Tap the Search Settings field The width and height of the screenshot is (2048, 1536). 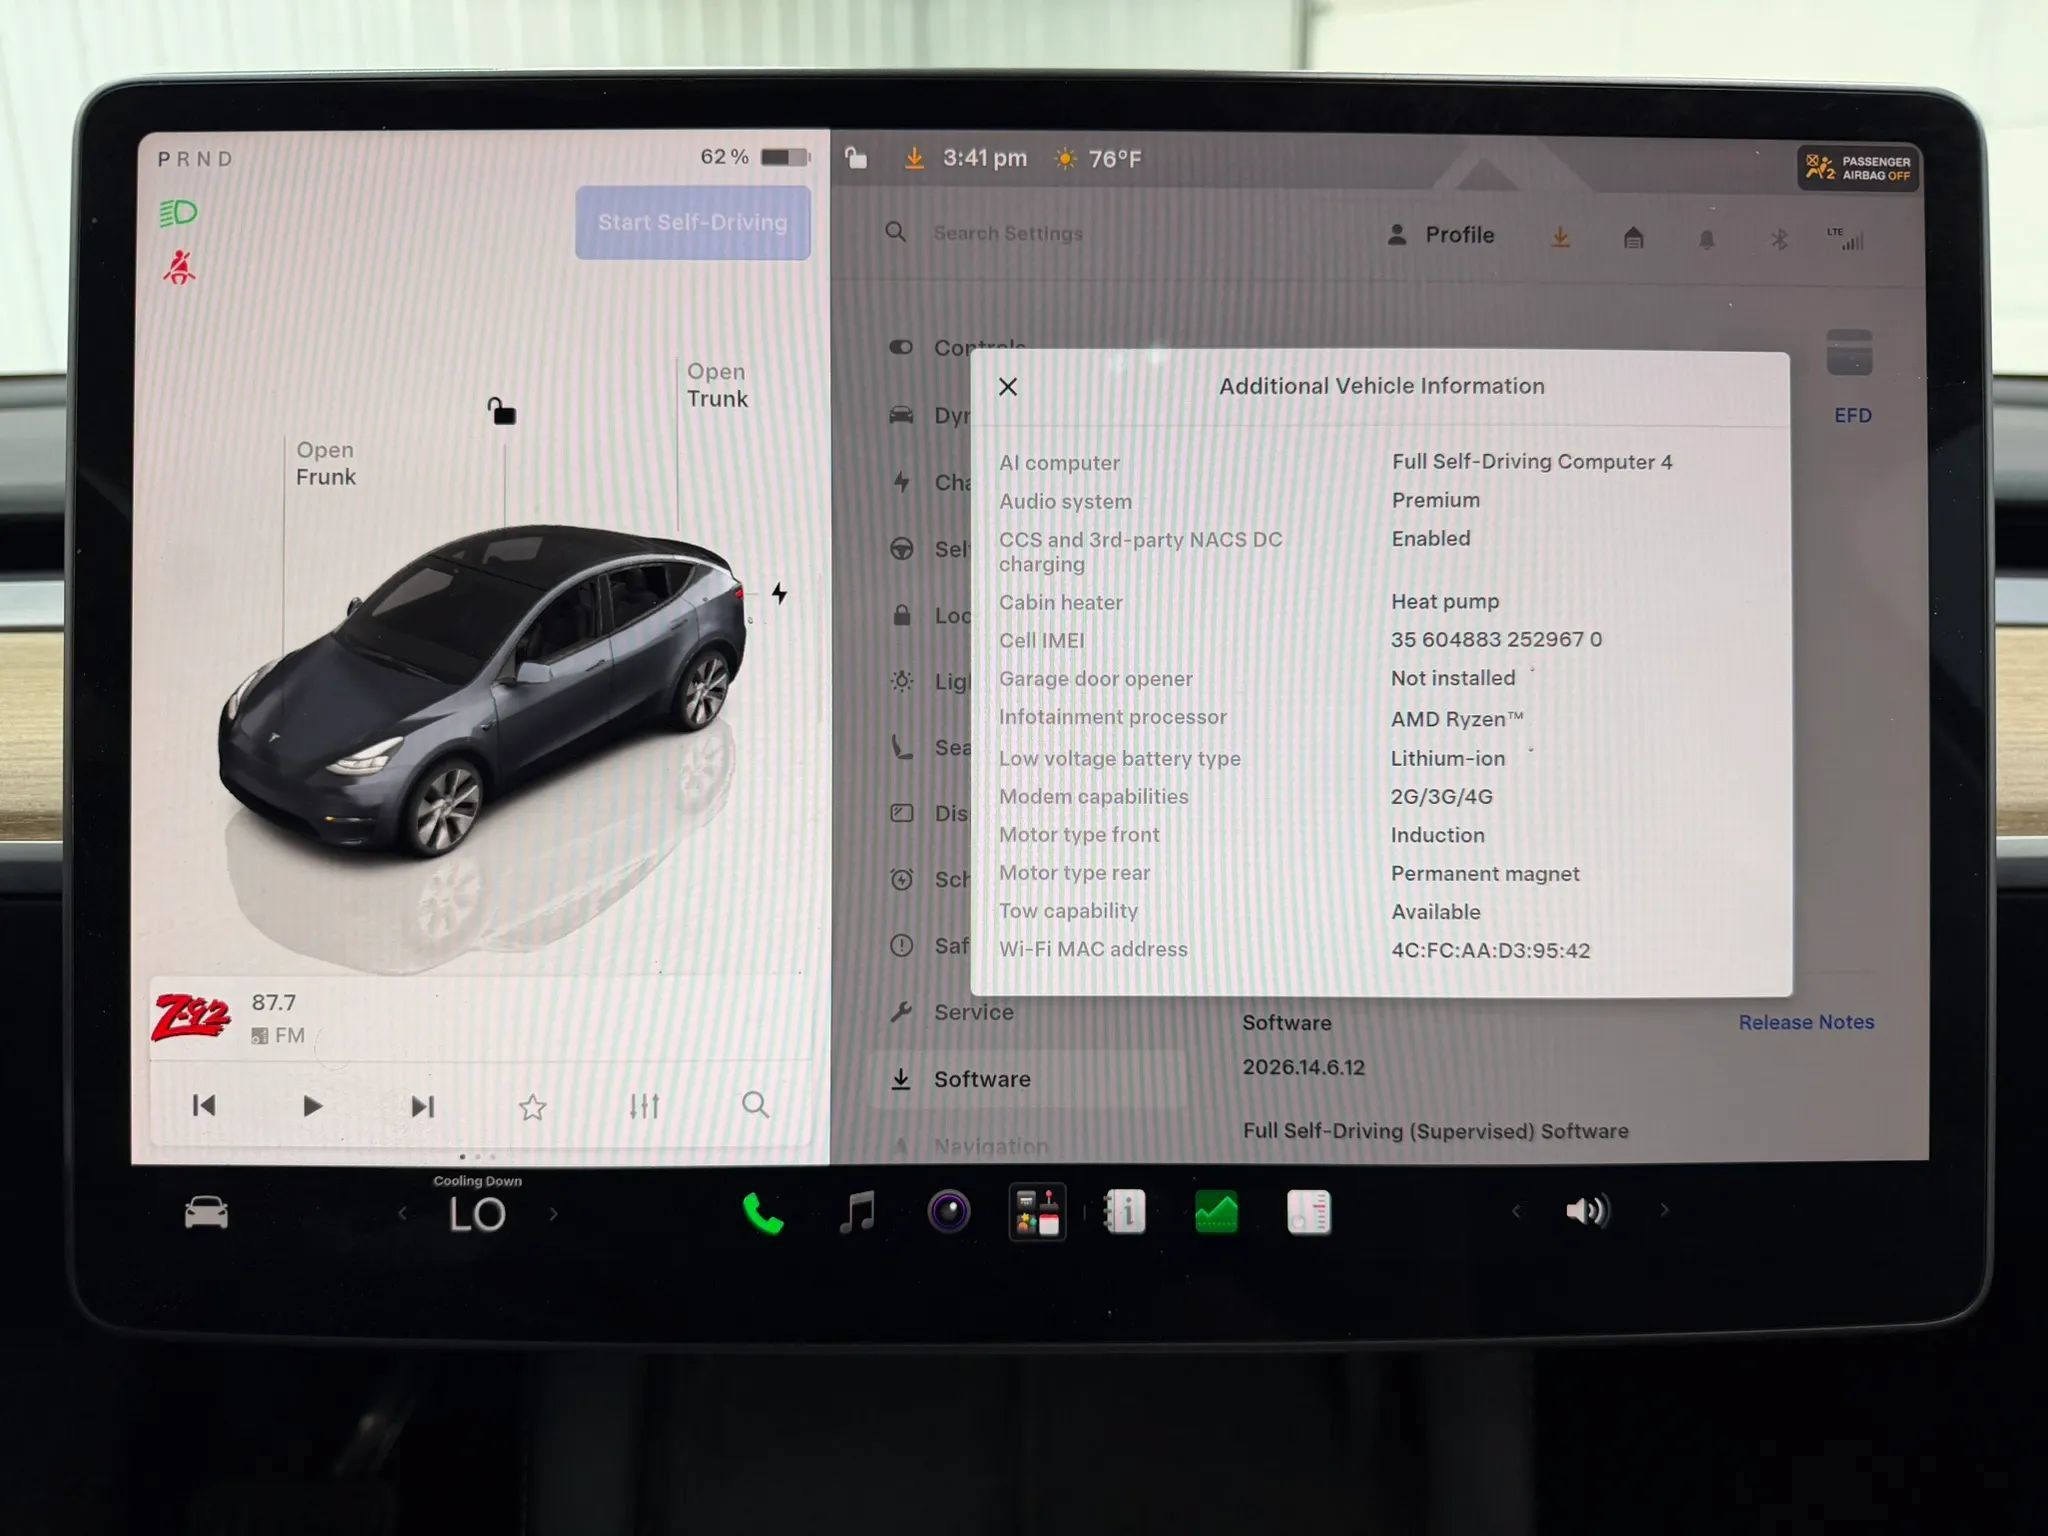1008,233
